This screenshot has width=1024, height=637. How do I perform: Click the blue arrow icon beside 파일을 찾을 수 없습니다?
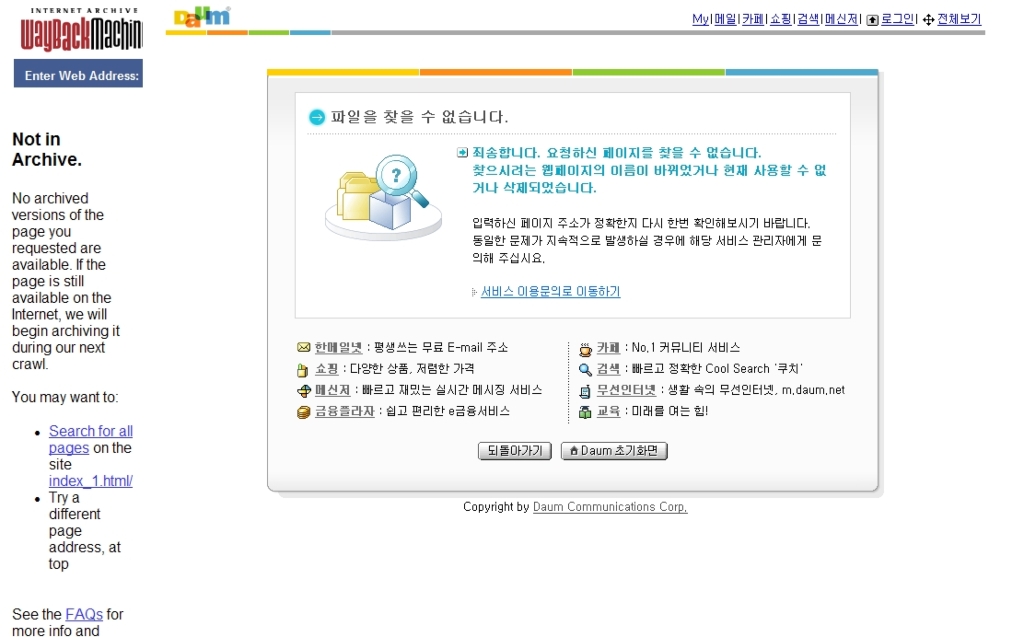coord(317,118)
